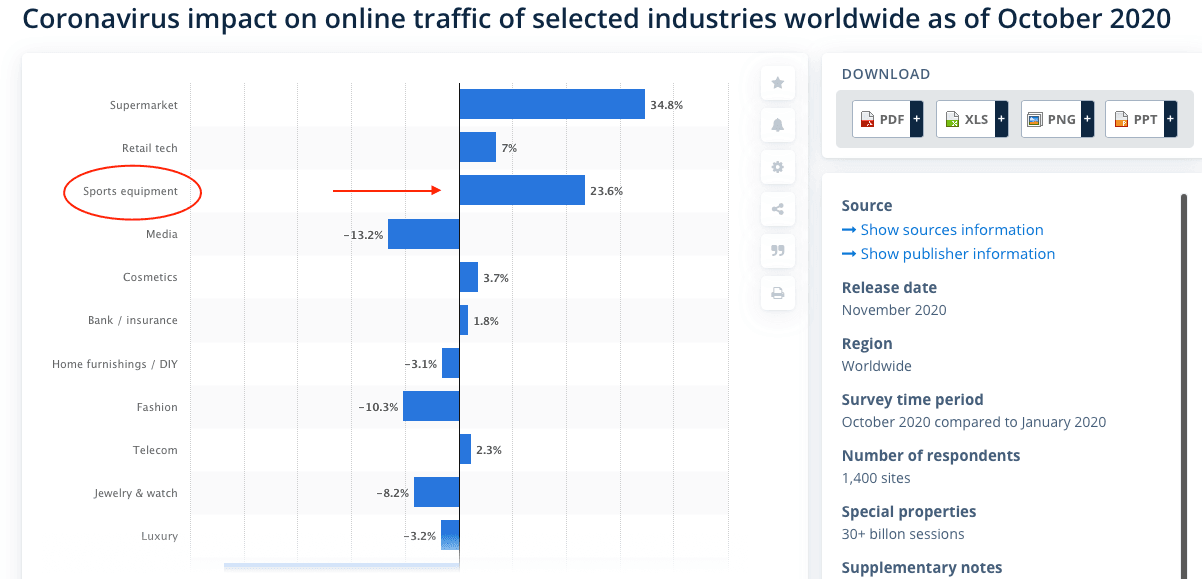This screenshot has width=1202, height=579.
Task: Click the Bank / insurance axis label
Action: click(133, 320)
